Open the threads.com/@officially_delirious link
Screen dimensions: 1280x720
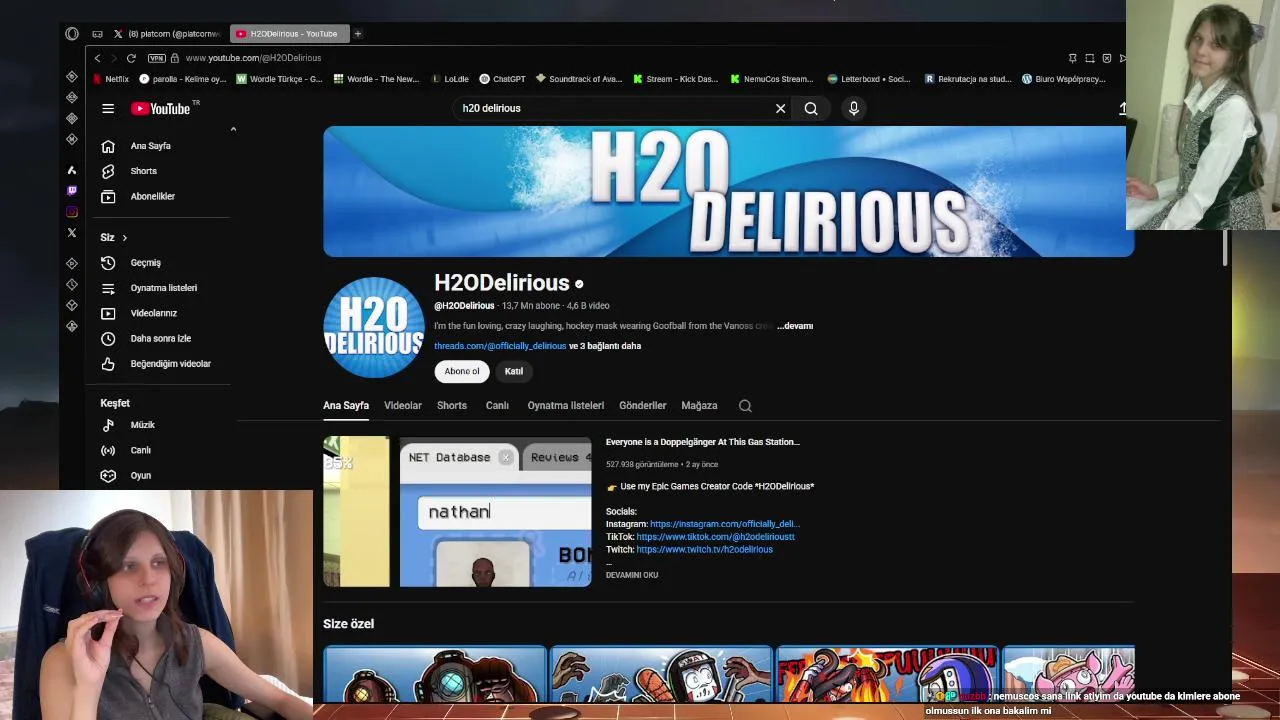tap(500, 346)
